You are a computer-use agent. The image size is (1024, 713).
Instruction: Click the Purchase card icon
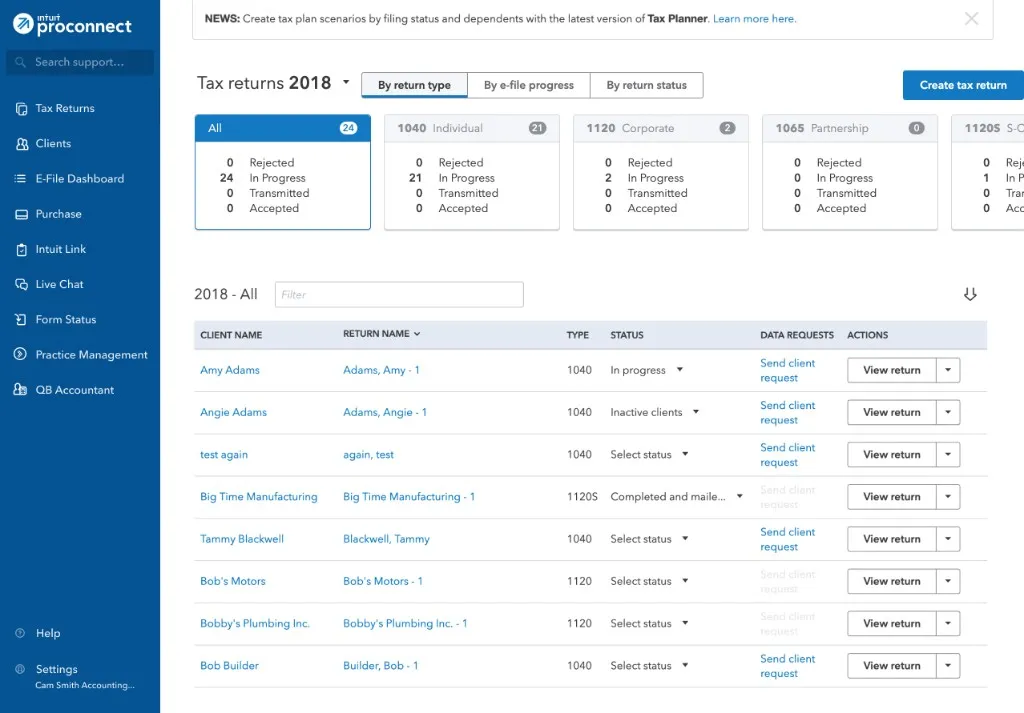tap(22, 214)
